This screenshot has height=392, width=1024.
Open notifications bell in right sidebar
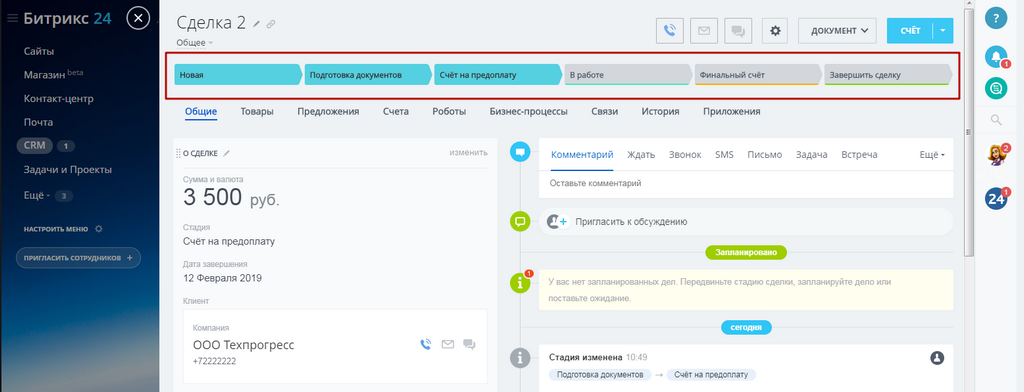996,57
